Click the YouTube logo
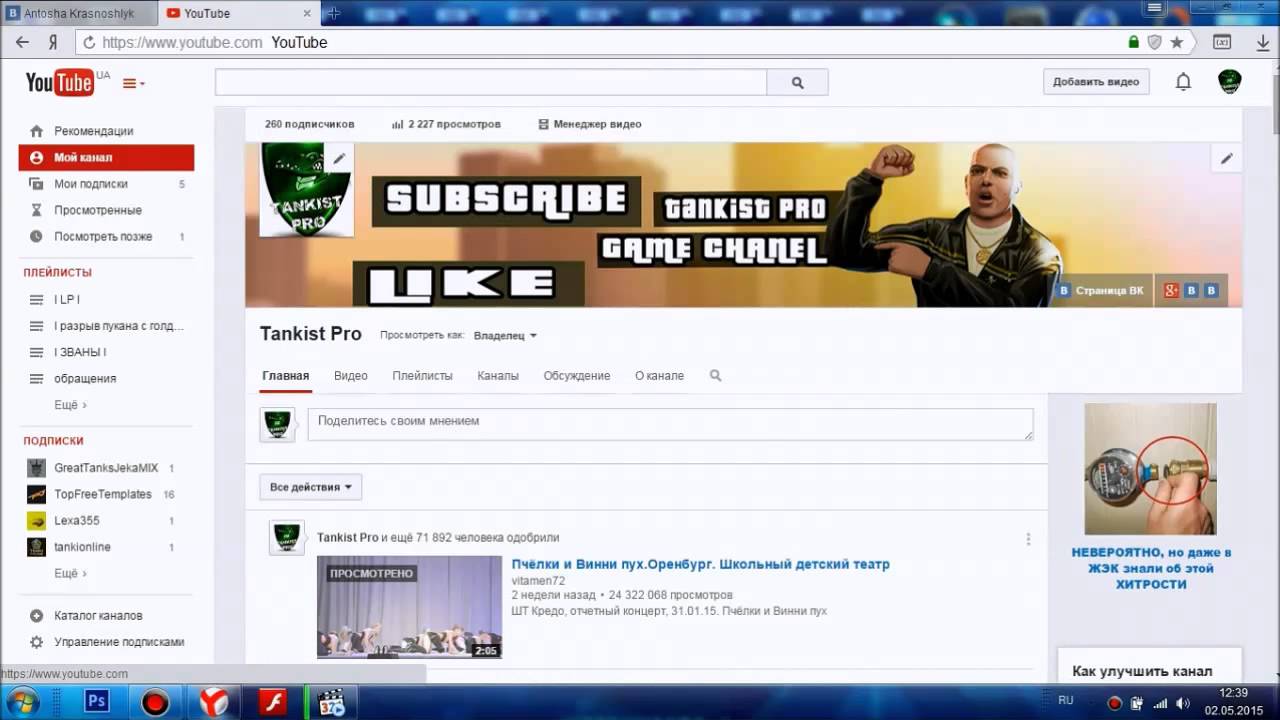The image size is (1280, 720). [x=60, y=82]
